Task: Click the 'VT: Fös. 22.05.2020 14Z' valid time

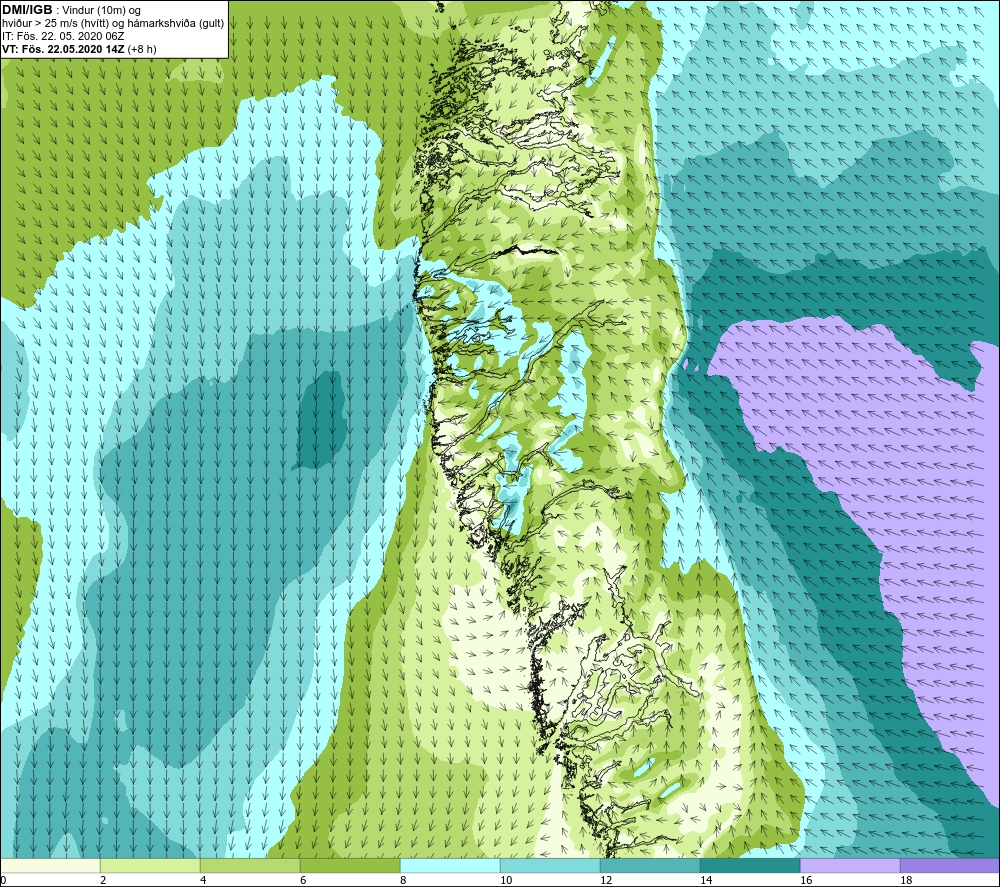Action: 64,48
